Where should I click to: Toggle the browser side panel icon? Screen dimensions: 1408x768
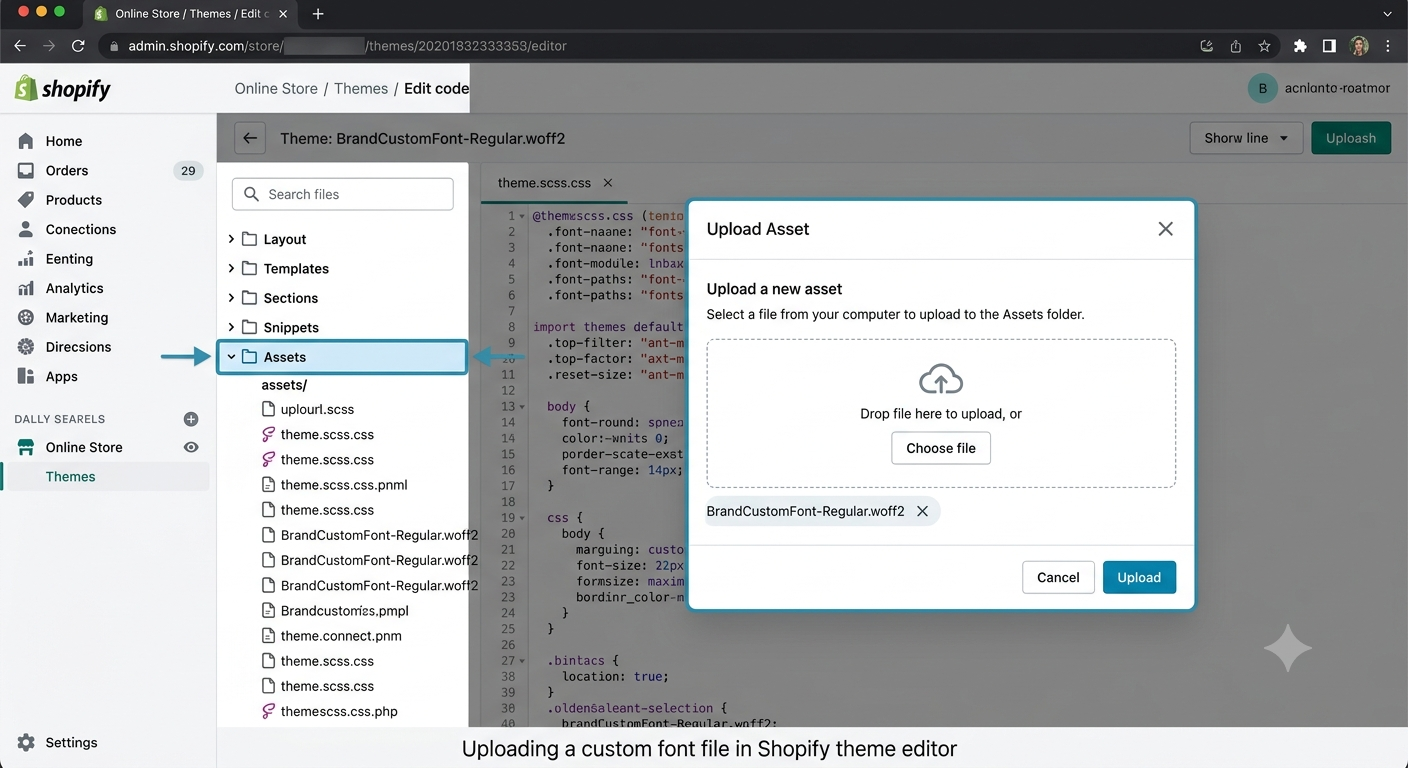tap(1329, 46)
